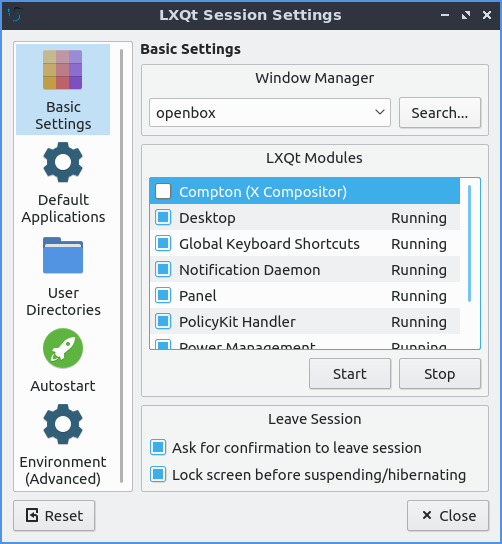Select the Autostart rocket icon
The image size is (502, 544).
tap(63, 348)
